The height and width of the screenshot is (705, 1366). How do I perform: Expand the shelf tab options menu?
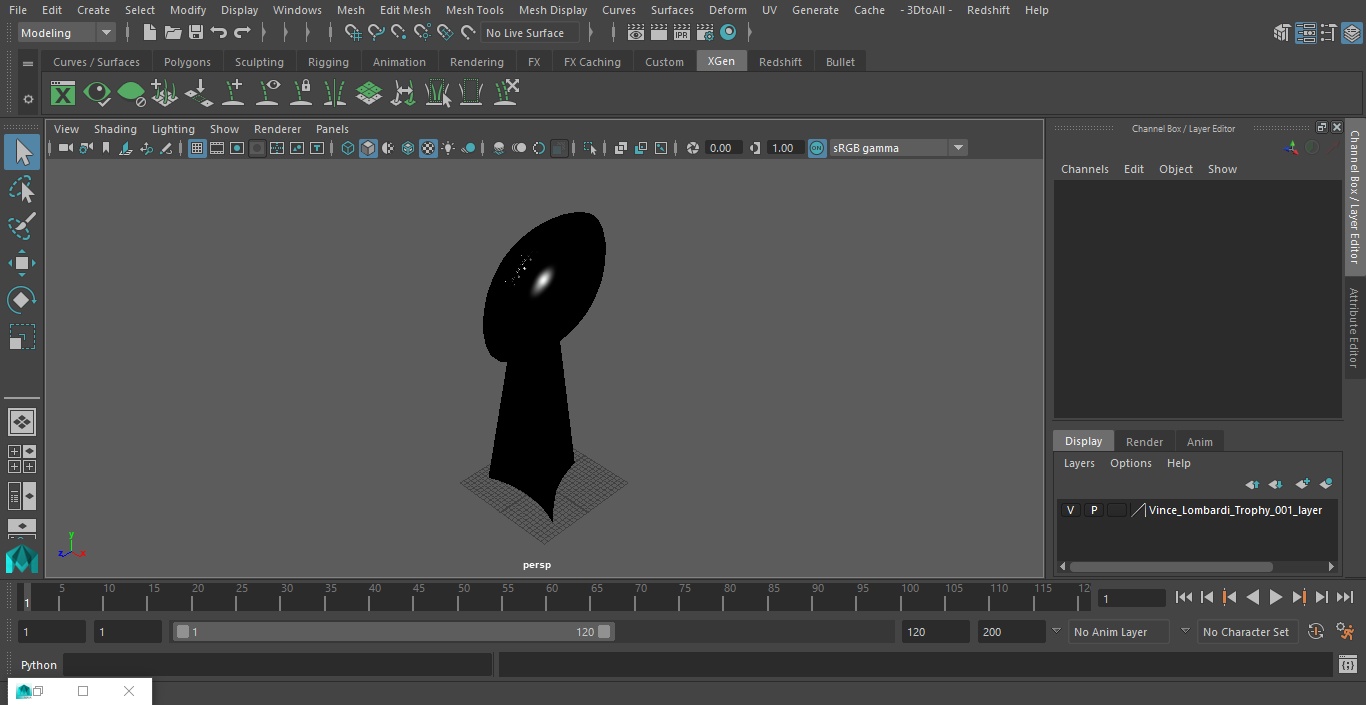[x=28, y=63]
